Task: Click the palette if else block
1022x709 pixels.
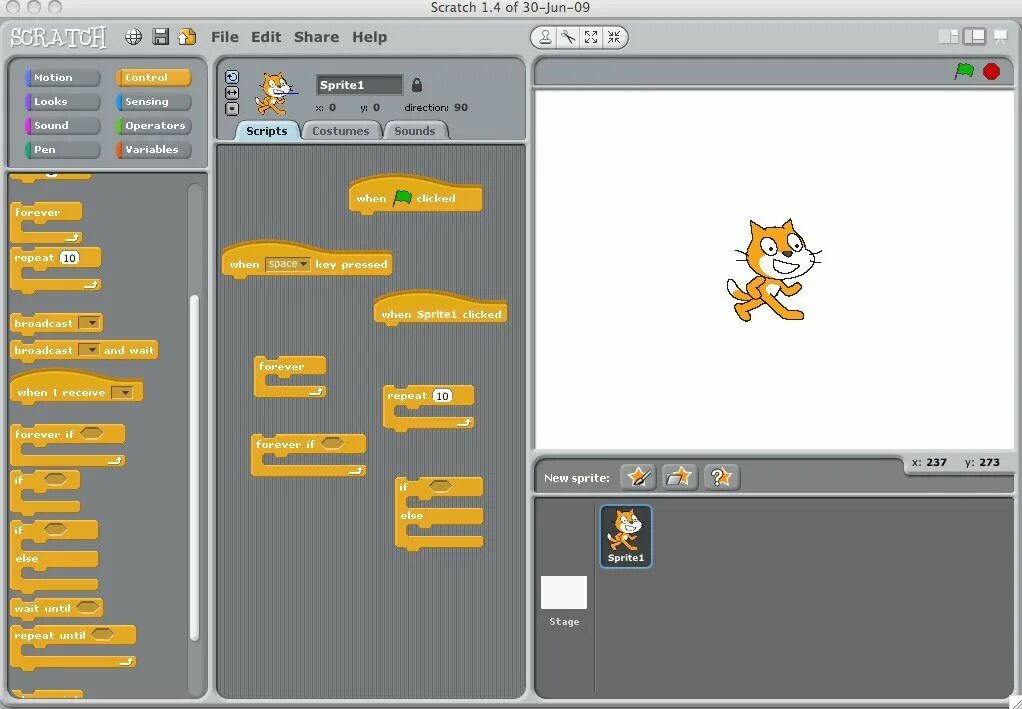Action: [54, 557]
